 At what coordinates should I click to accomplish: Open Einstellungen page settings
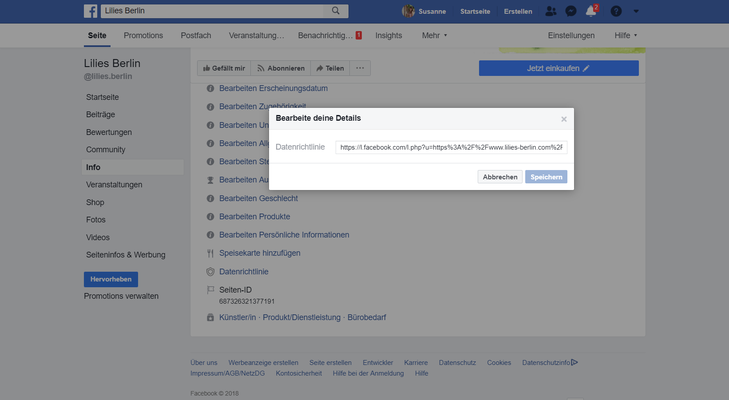[571, 35]
